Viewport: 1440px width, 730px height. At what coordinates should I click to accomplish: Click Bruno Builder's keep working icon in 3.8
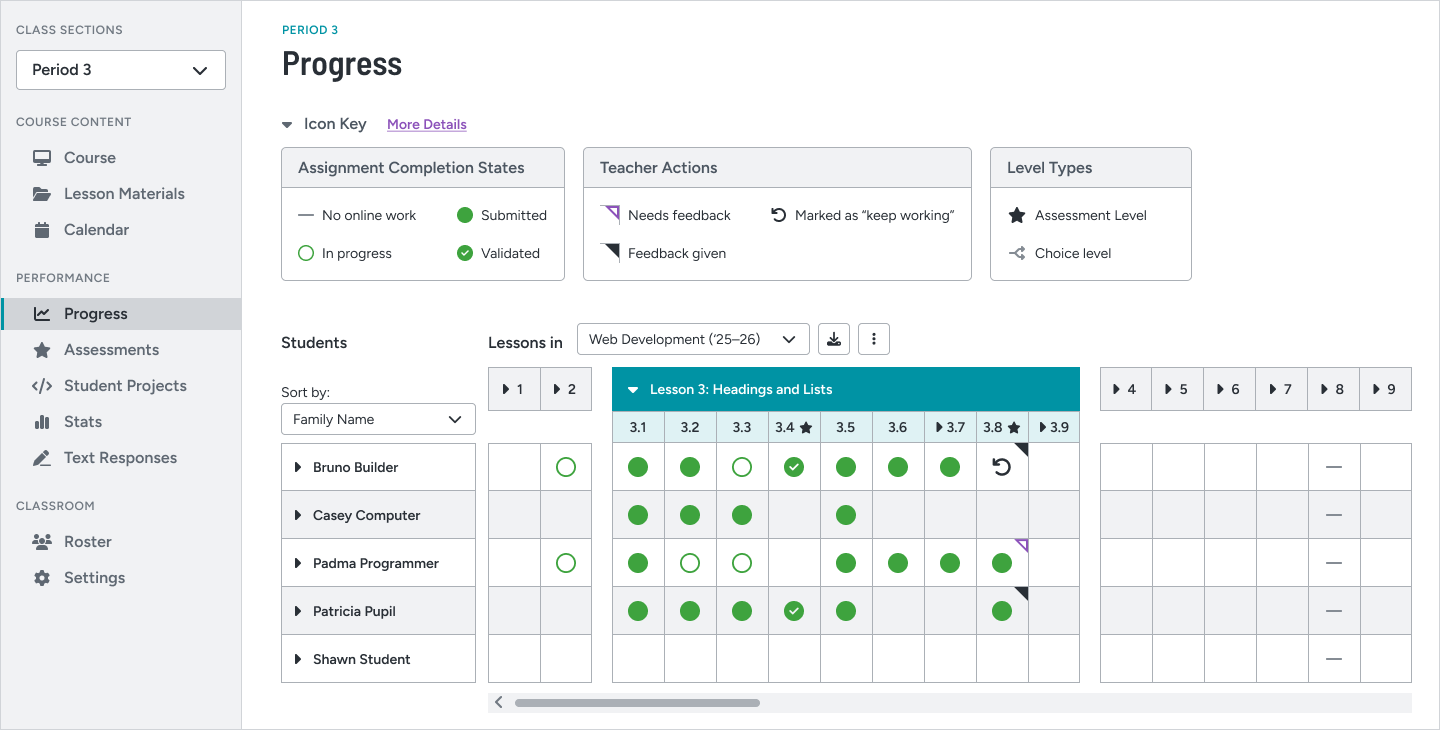point(1002,467)
